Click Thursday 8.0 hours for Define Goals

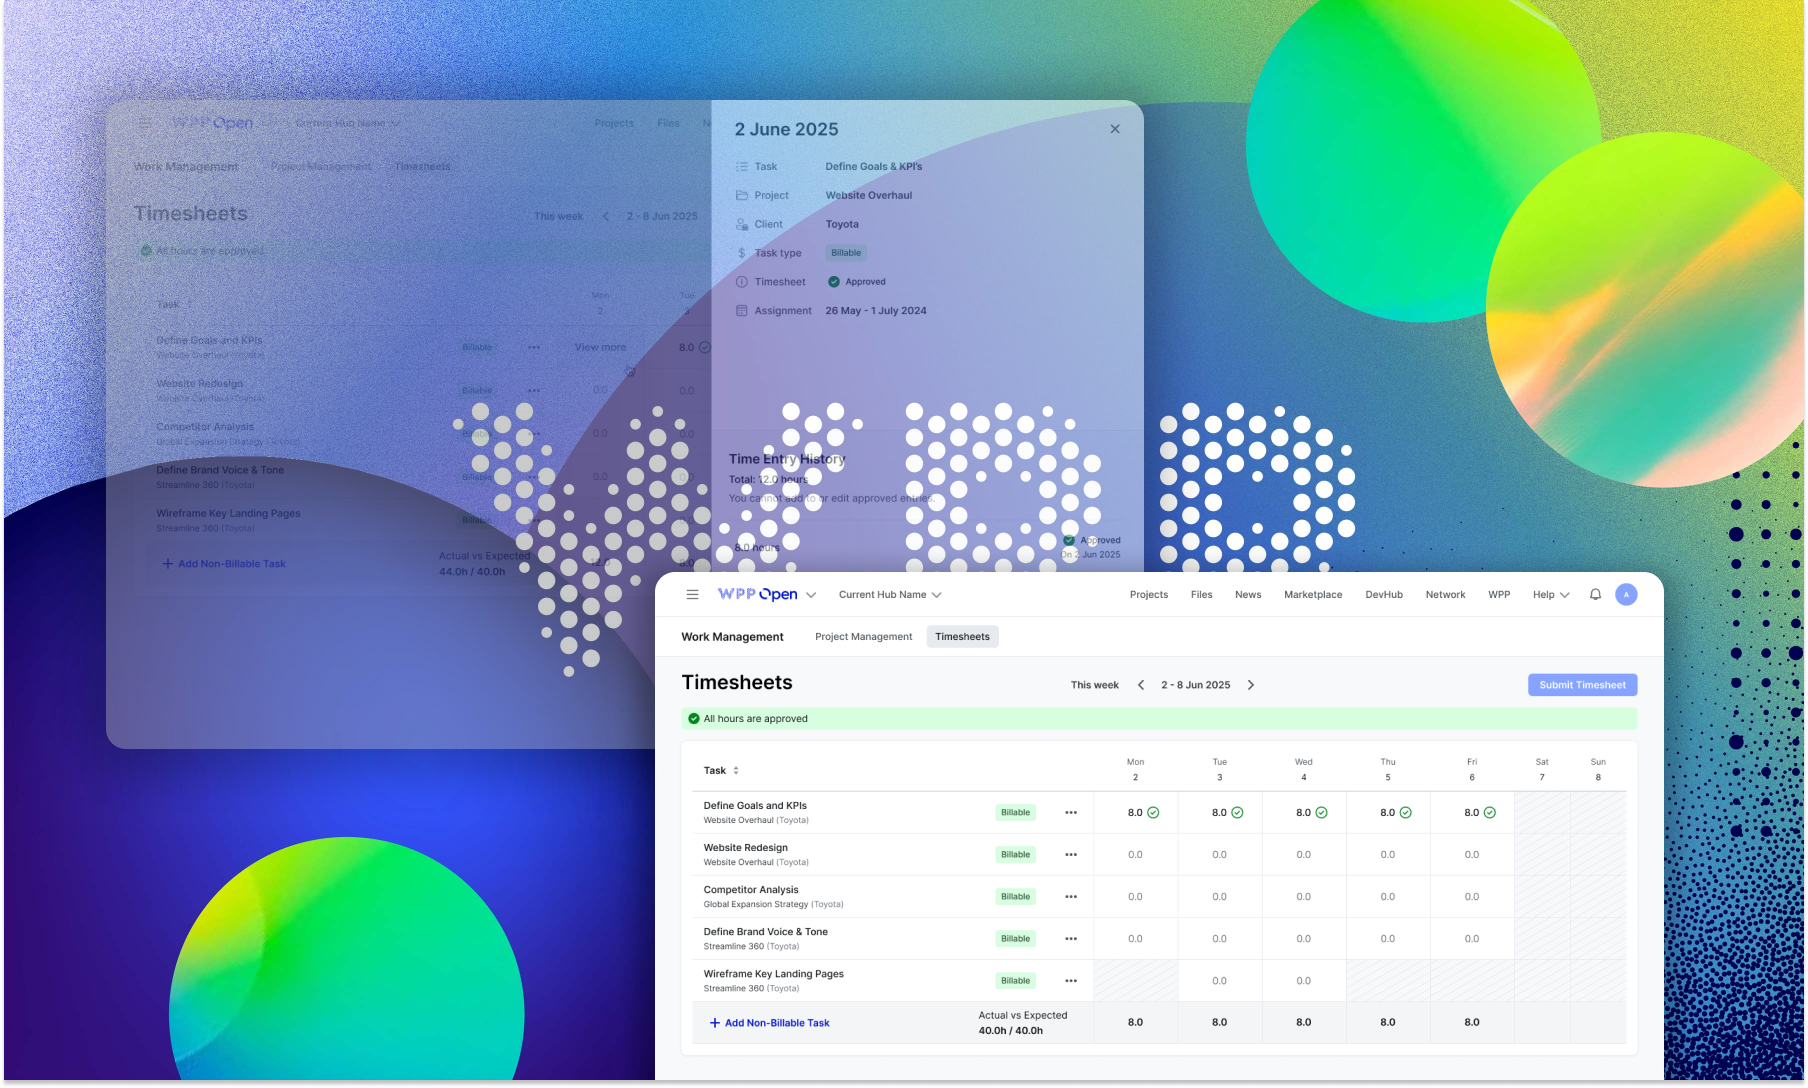1388,813
